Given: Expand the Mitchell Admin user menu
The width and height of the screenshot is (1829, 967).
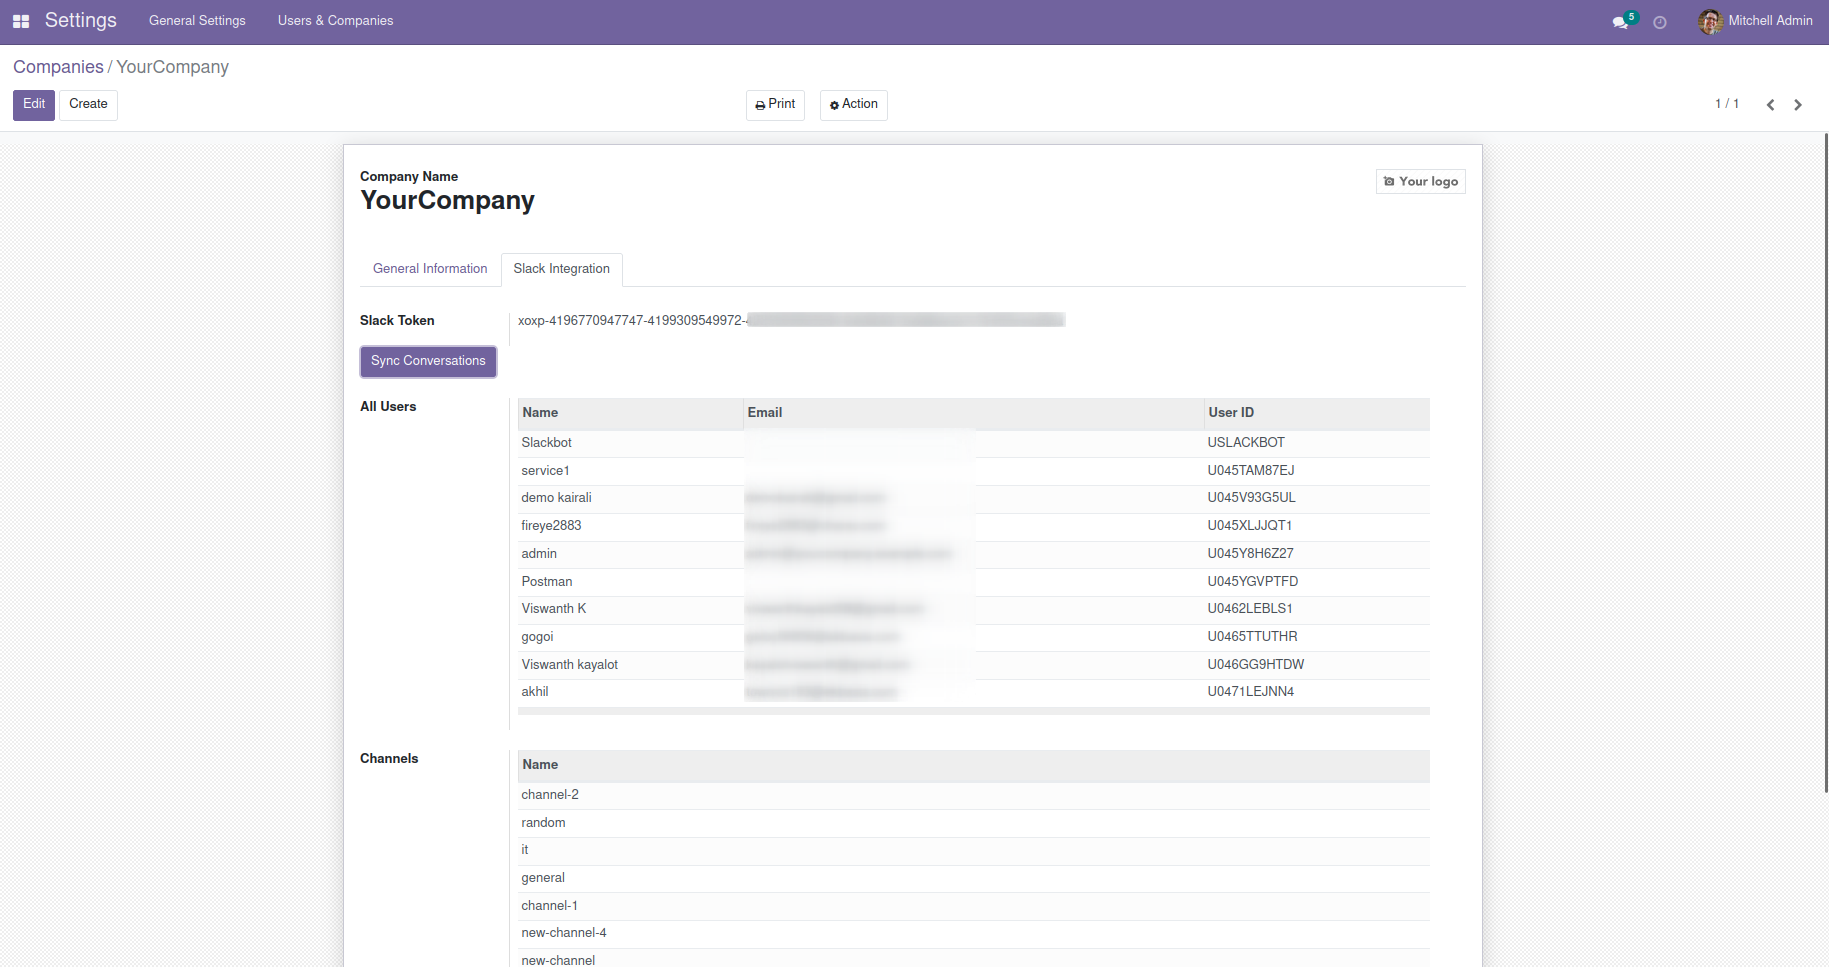Looking at the screenshot, I should click(1769, 21).
